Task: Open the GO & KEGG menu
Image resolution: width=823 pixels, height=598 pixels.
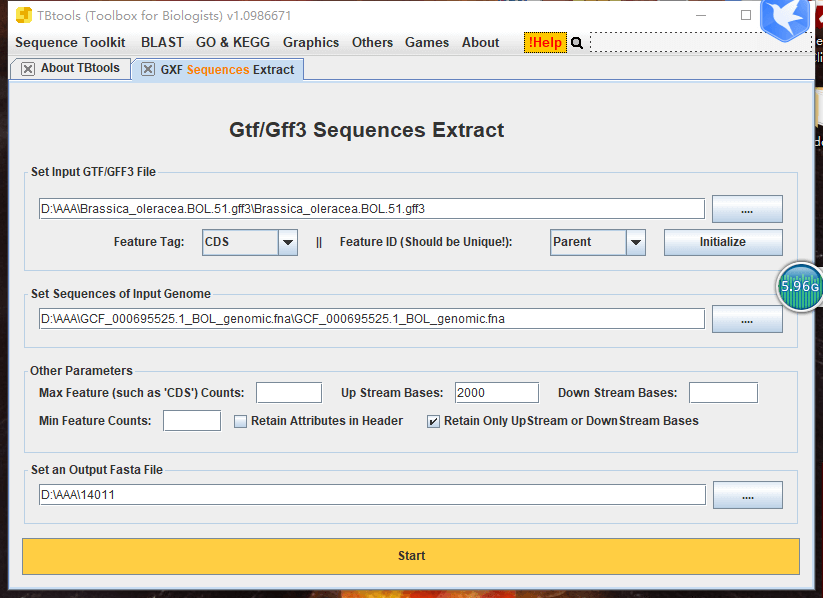Action: click(233, 43)
